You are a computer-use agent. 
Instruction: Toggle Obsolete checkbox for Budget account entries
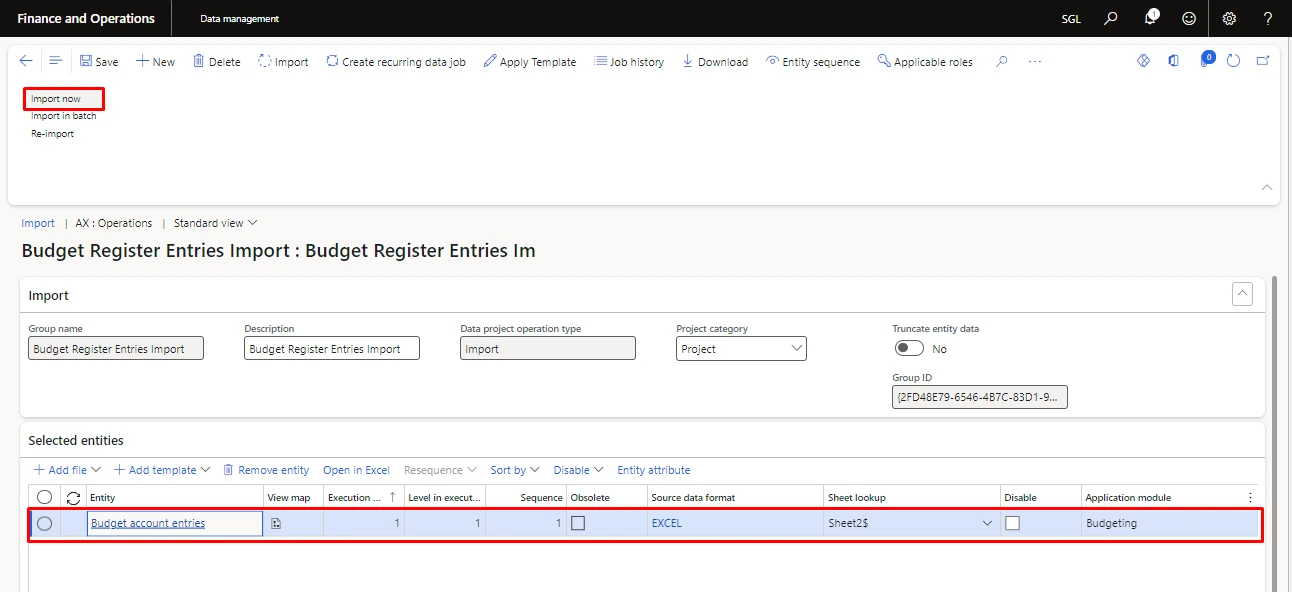click(578, 523)
